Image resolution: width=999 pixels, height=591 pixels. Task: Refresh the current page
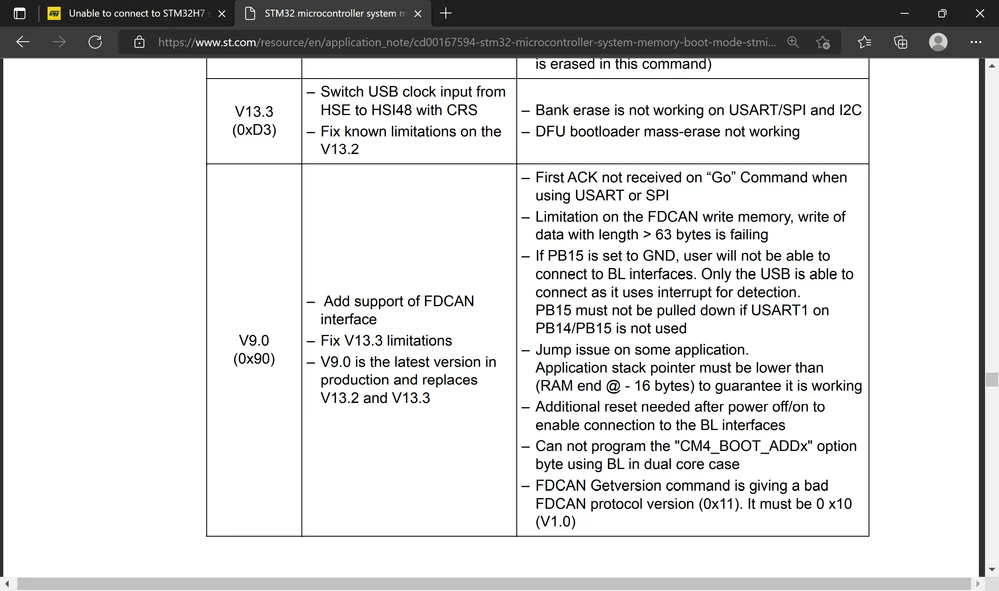point(95,42)
